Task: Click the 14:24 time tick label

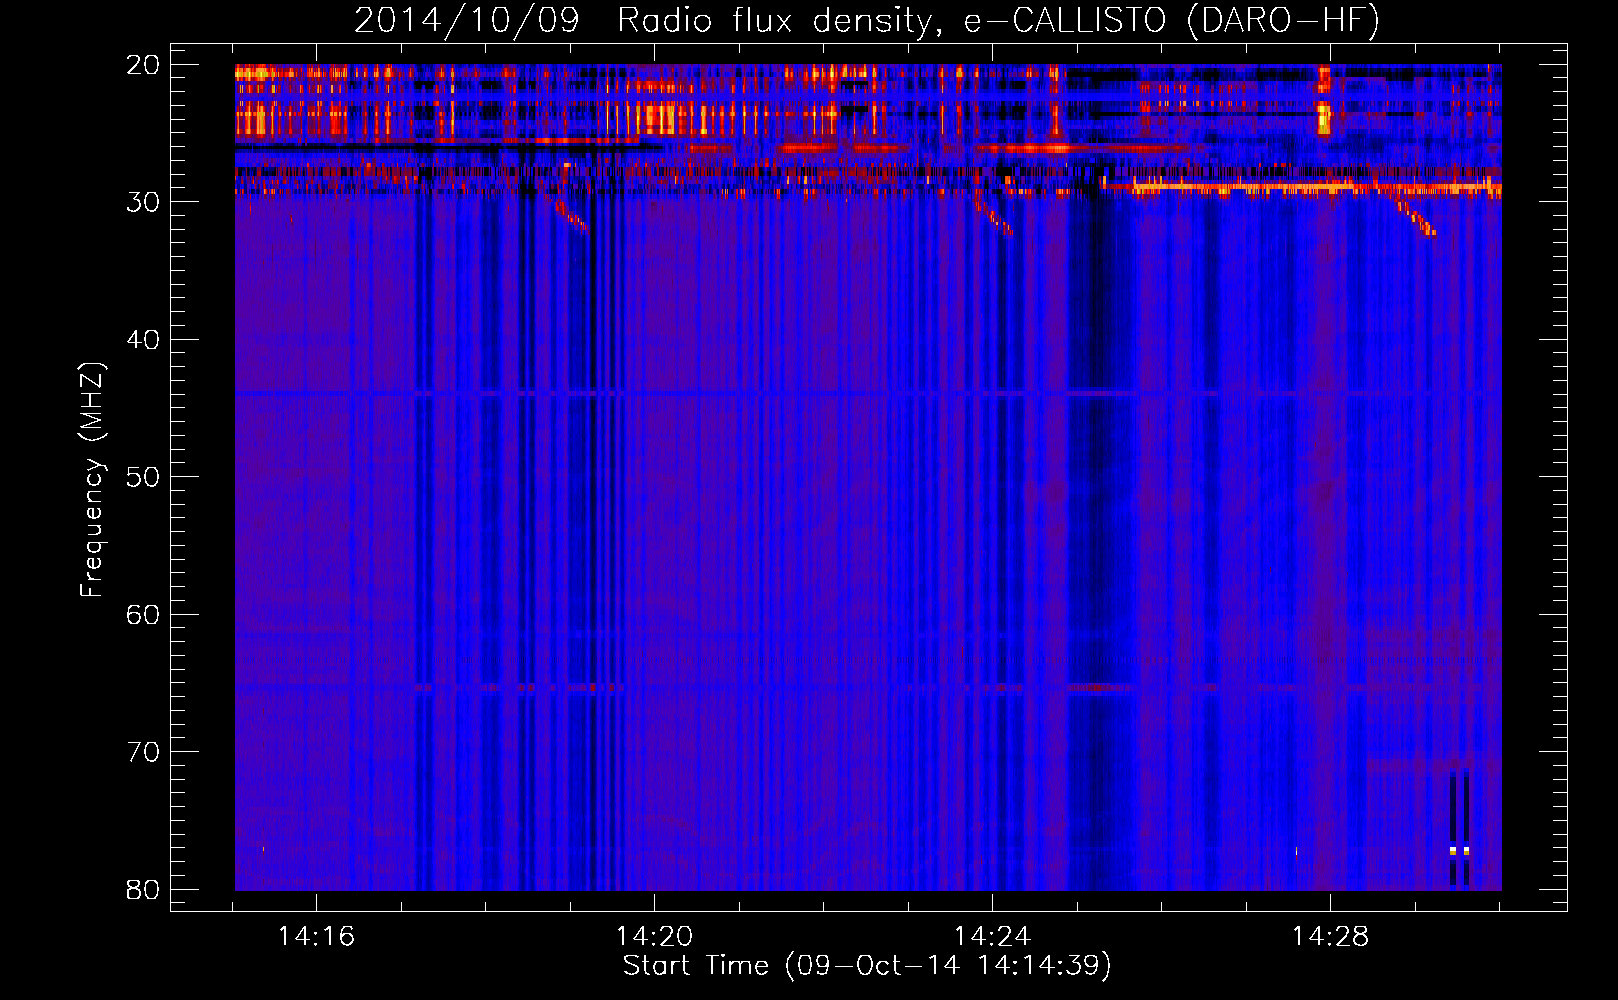Action: [992, 937]
